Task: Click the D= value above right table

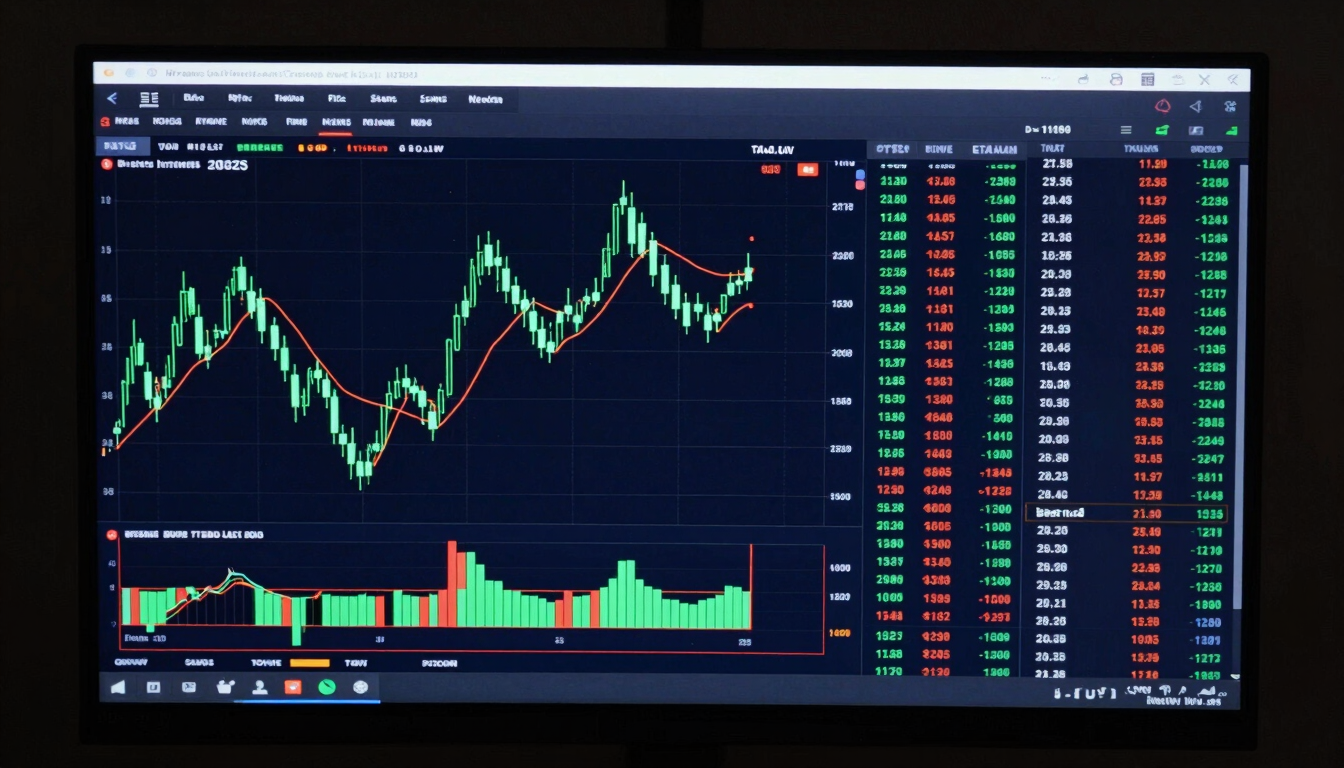Action: point(1048,130)
